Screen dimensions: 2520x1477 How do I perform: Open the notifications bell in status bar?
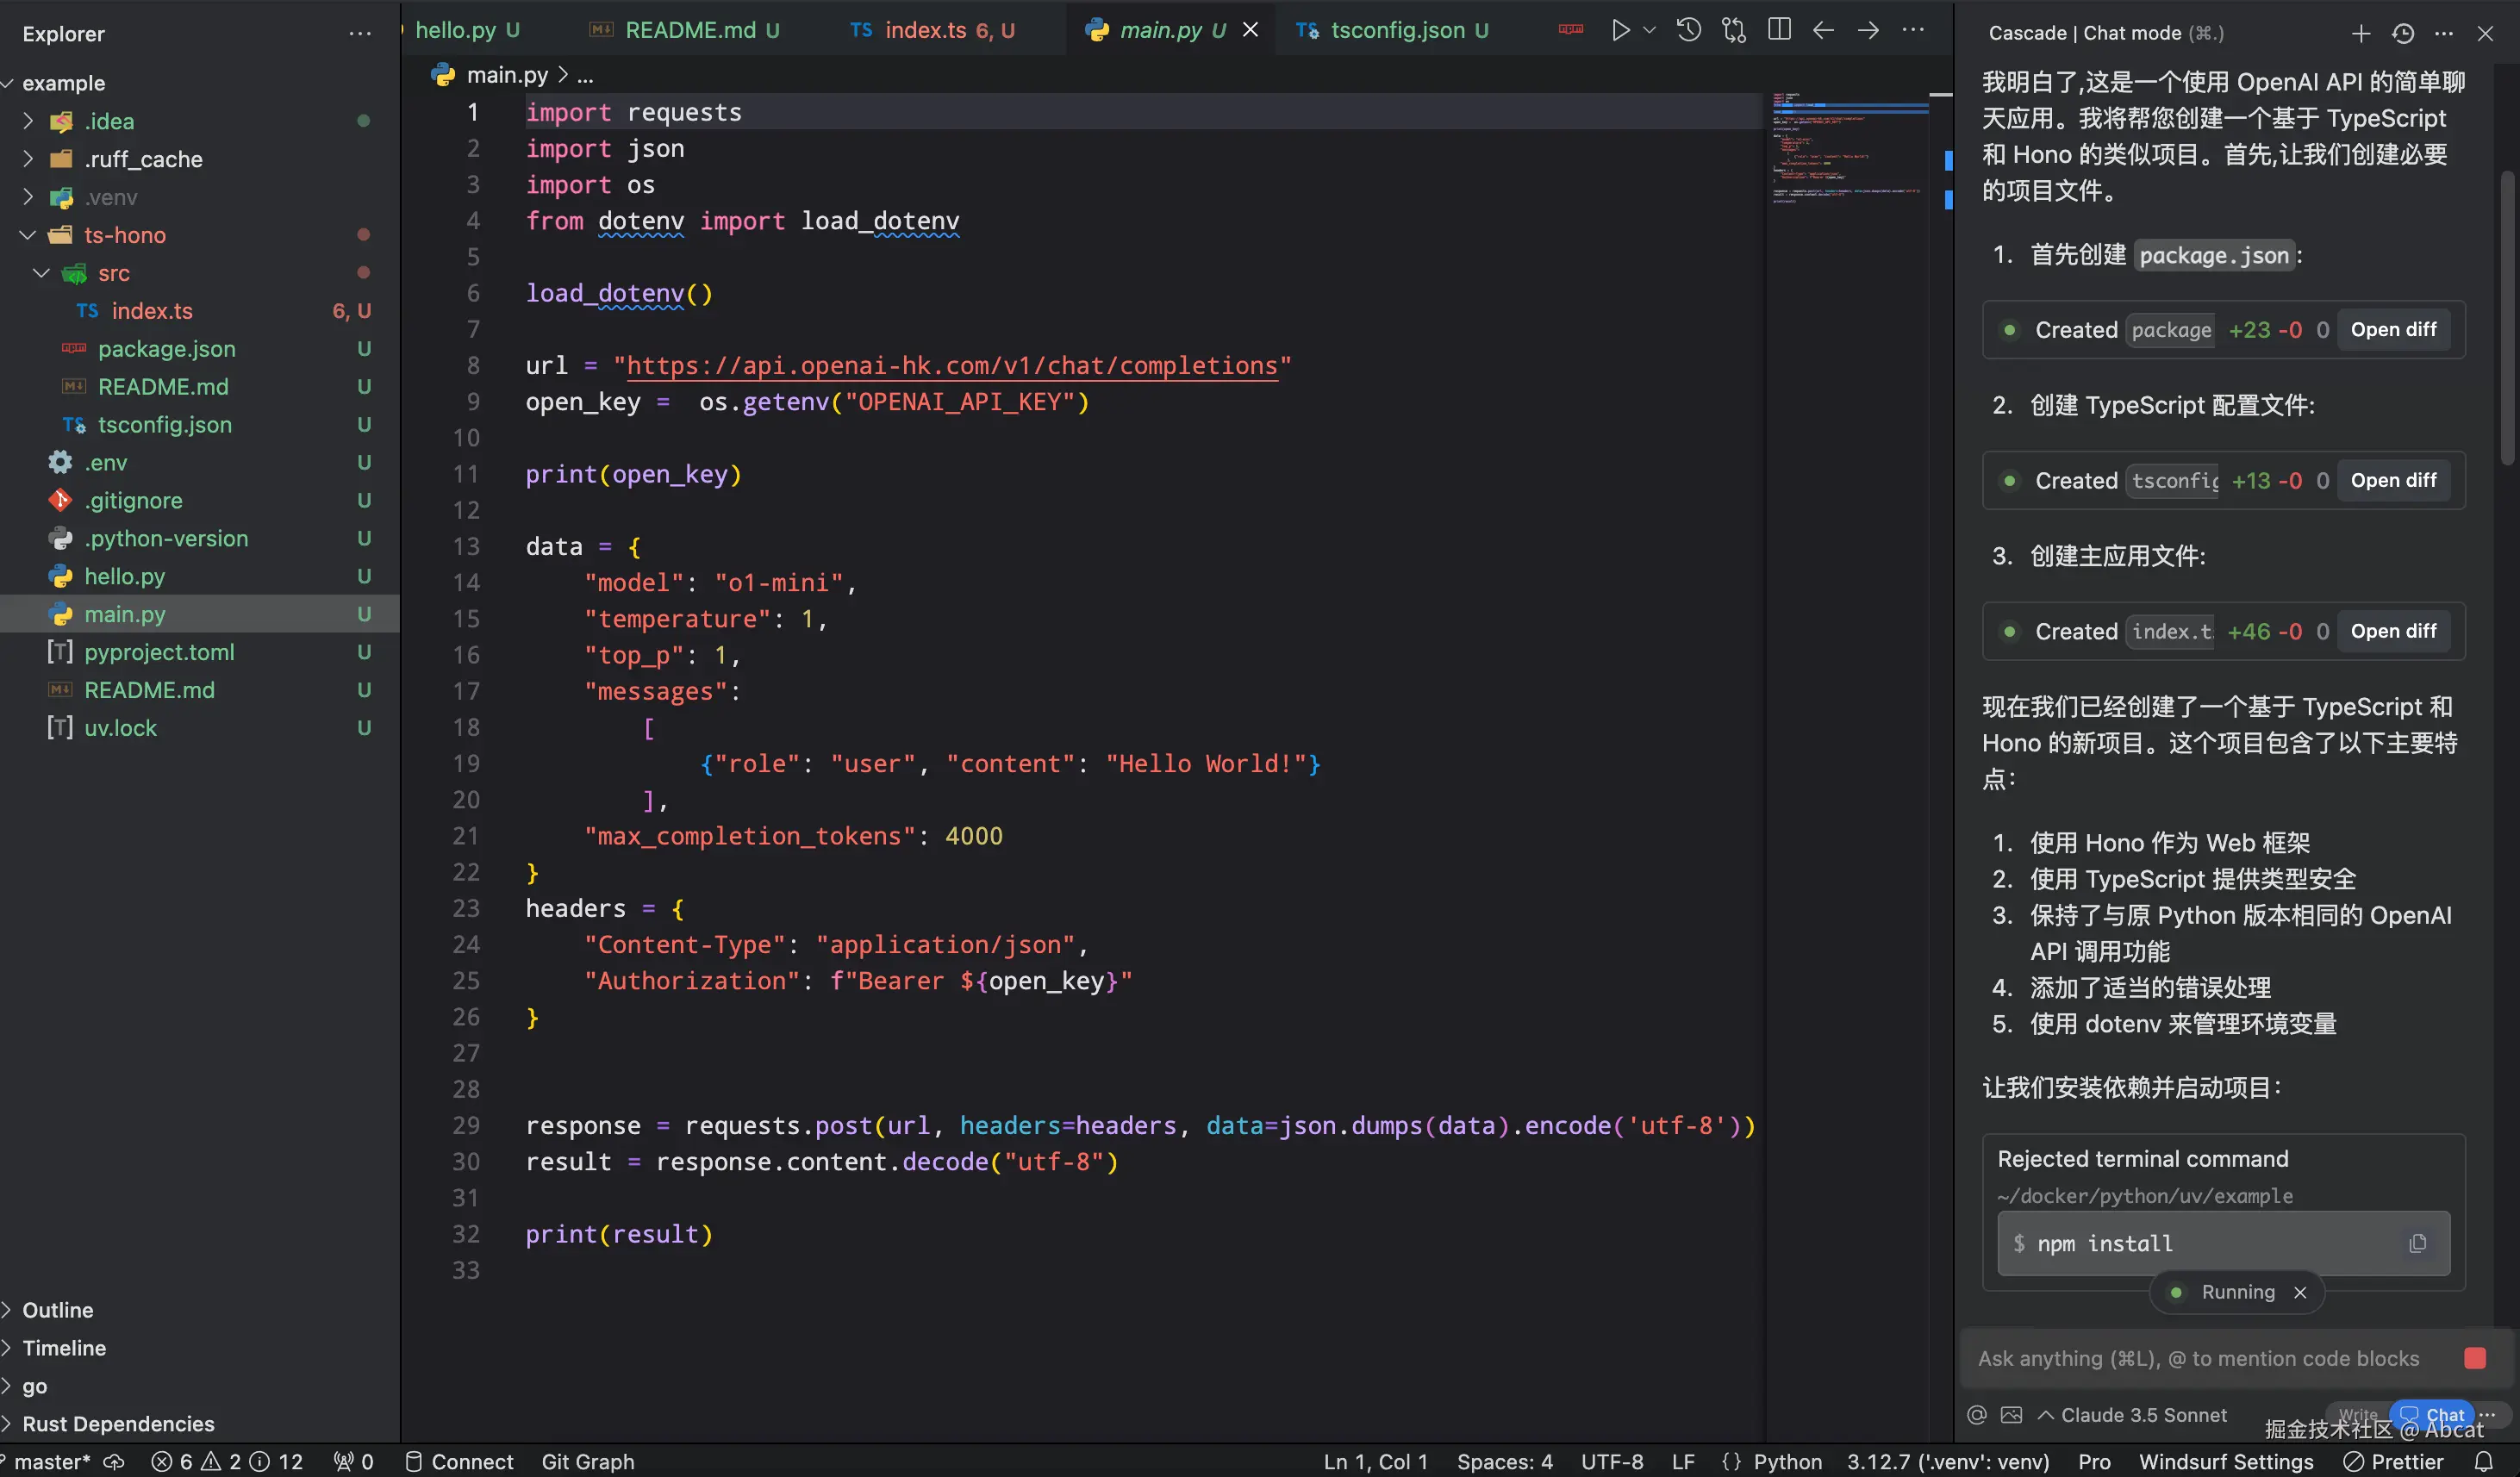[2483, 1461]
